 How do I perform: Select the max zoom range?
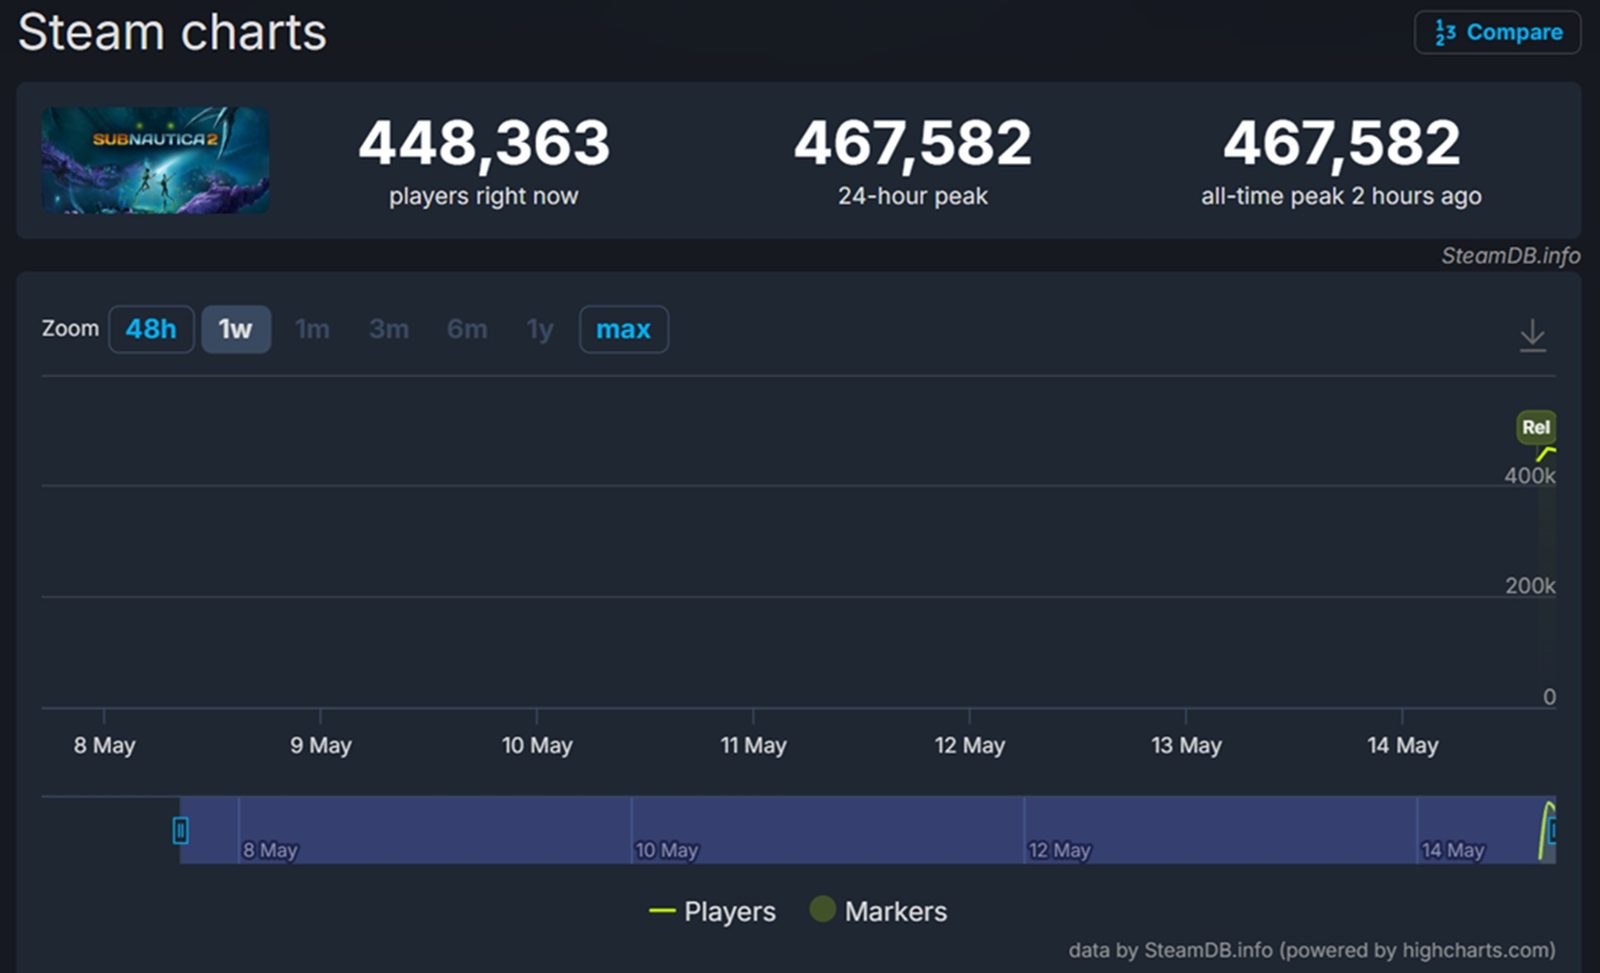(624, 329)
